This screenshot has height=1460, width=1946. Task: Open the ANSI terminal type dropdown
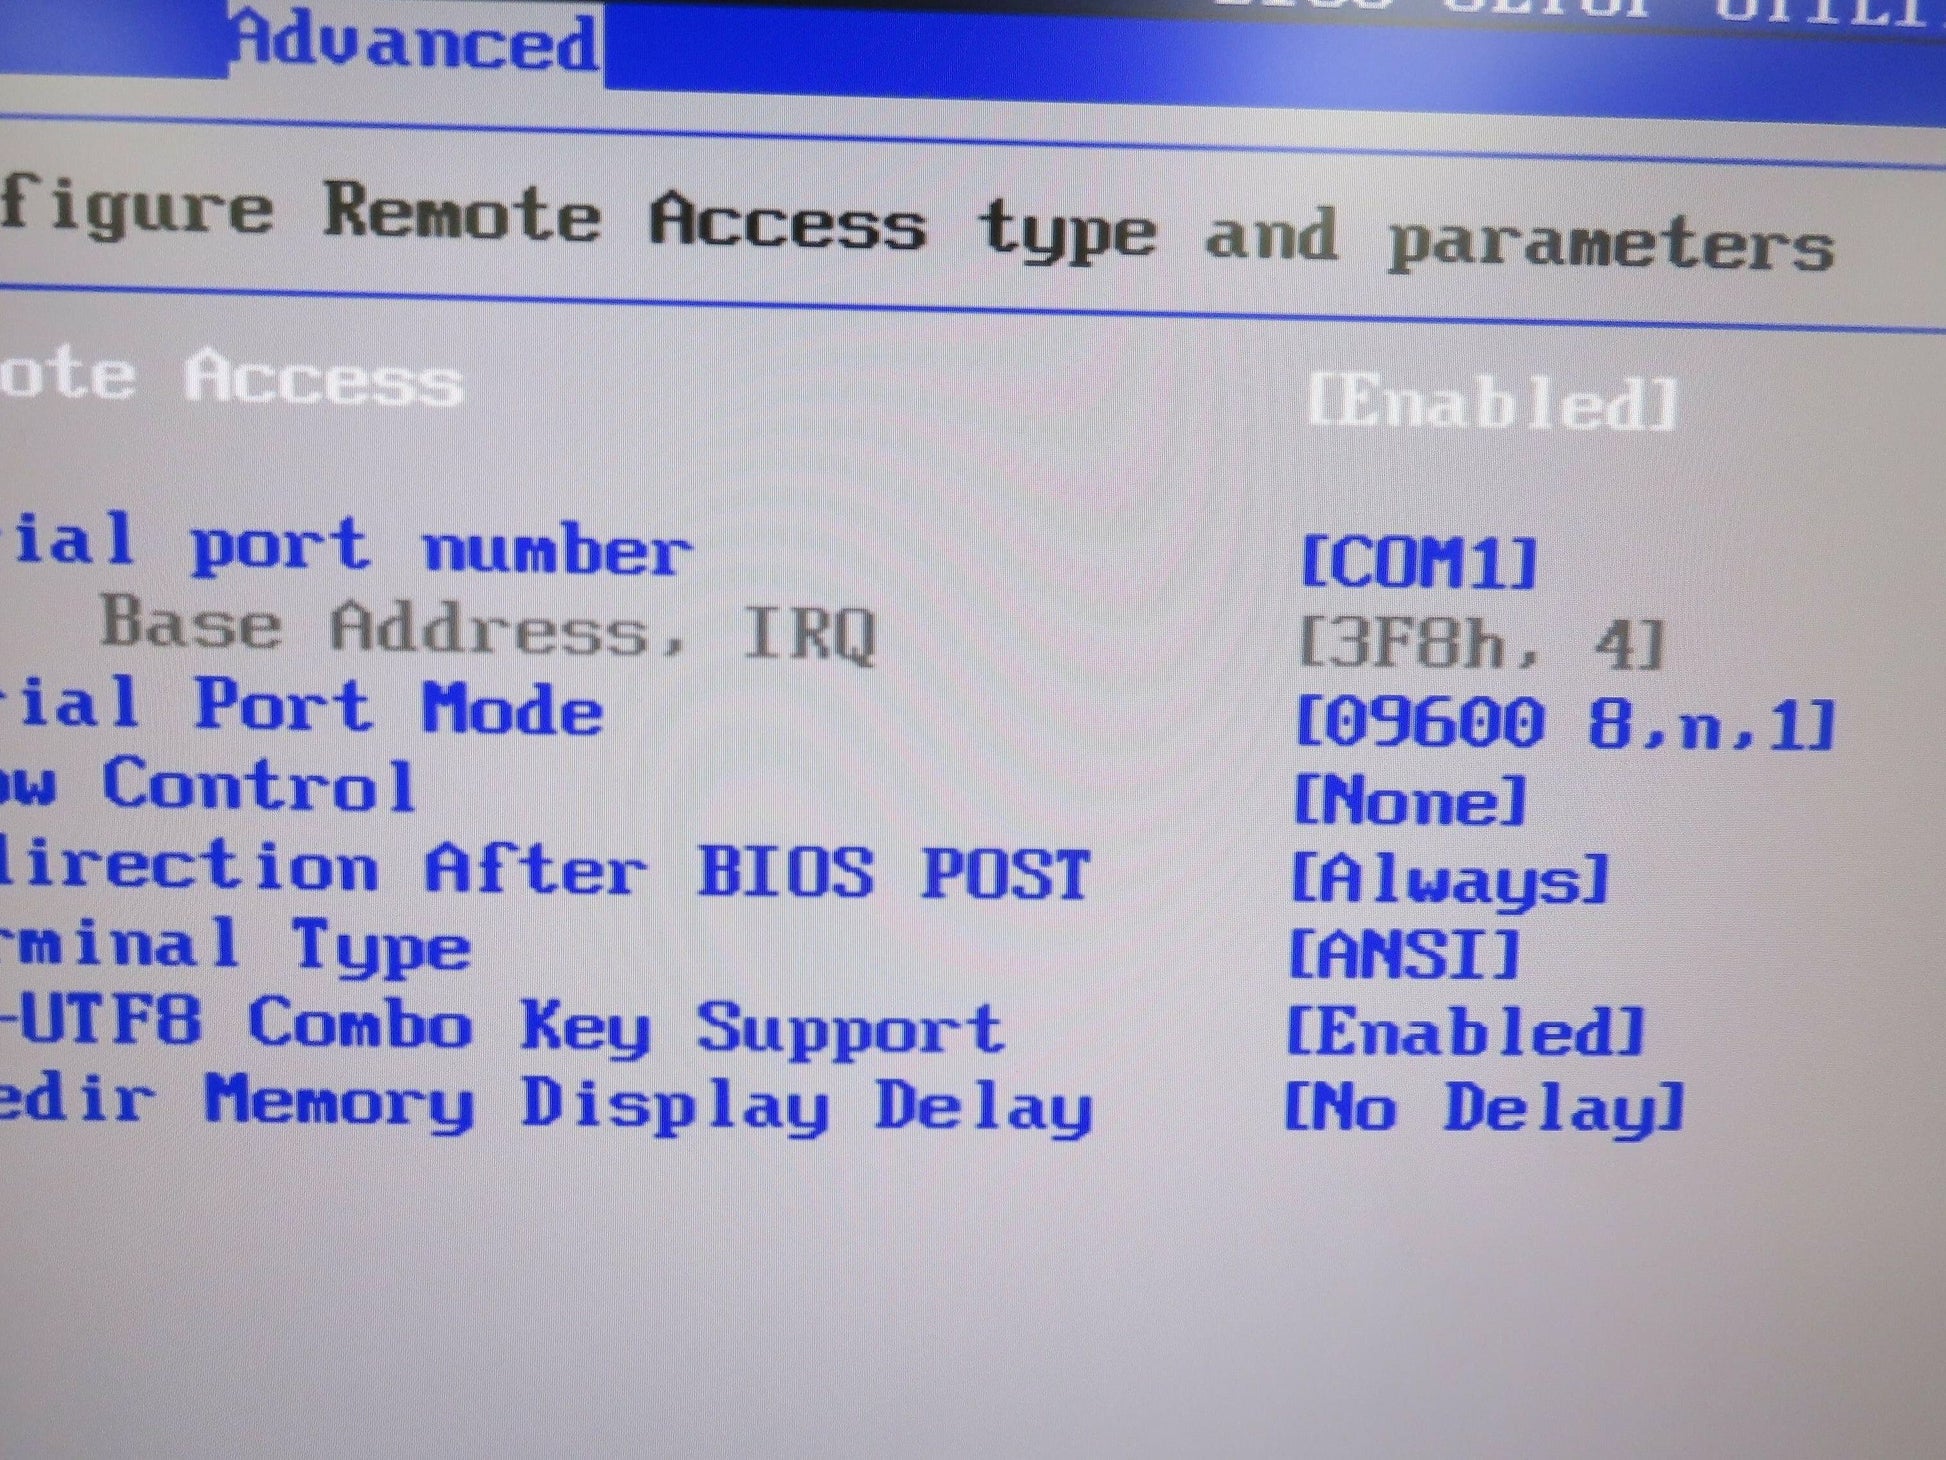pyautogui.click(x=1404, y=955)
